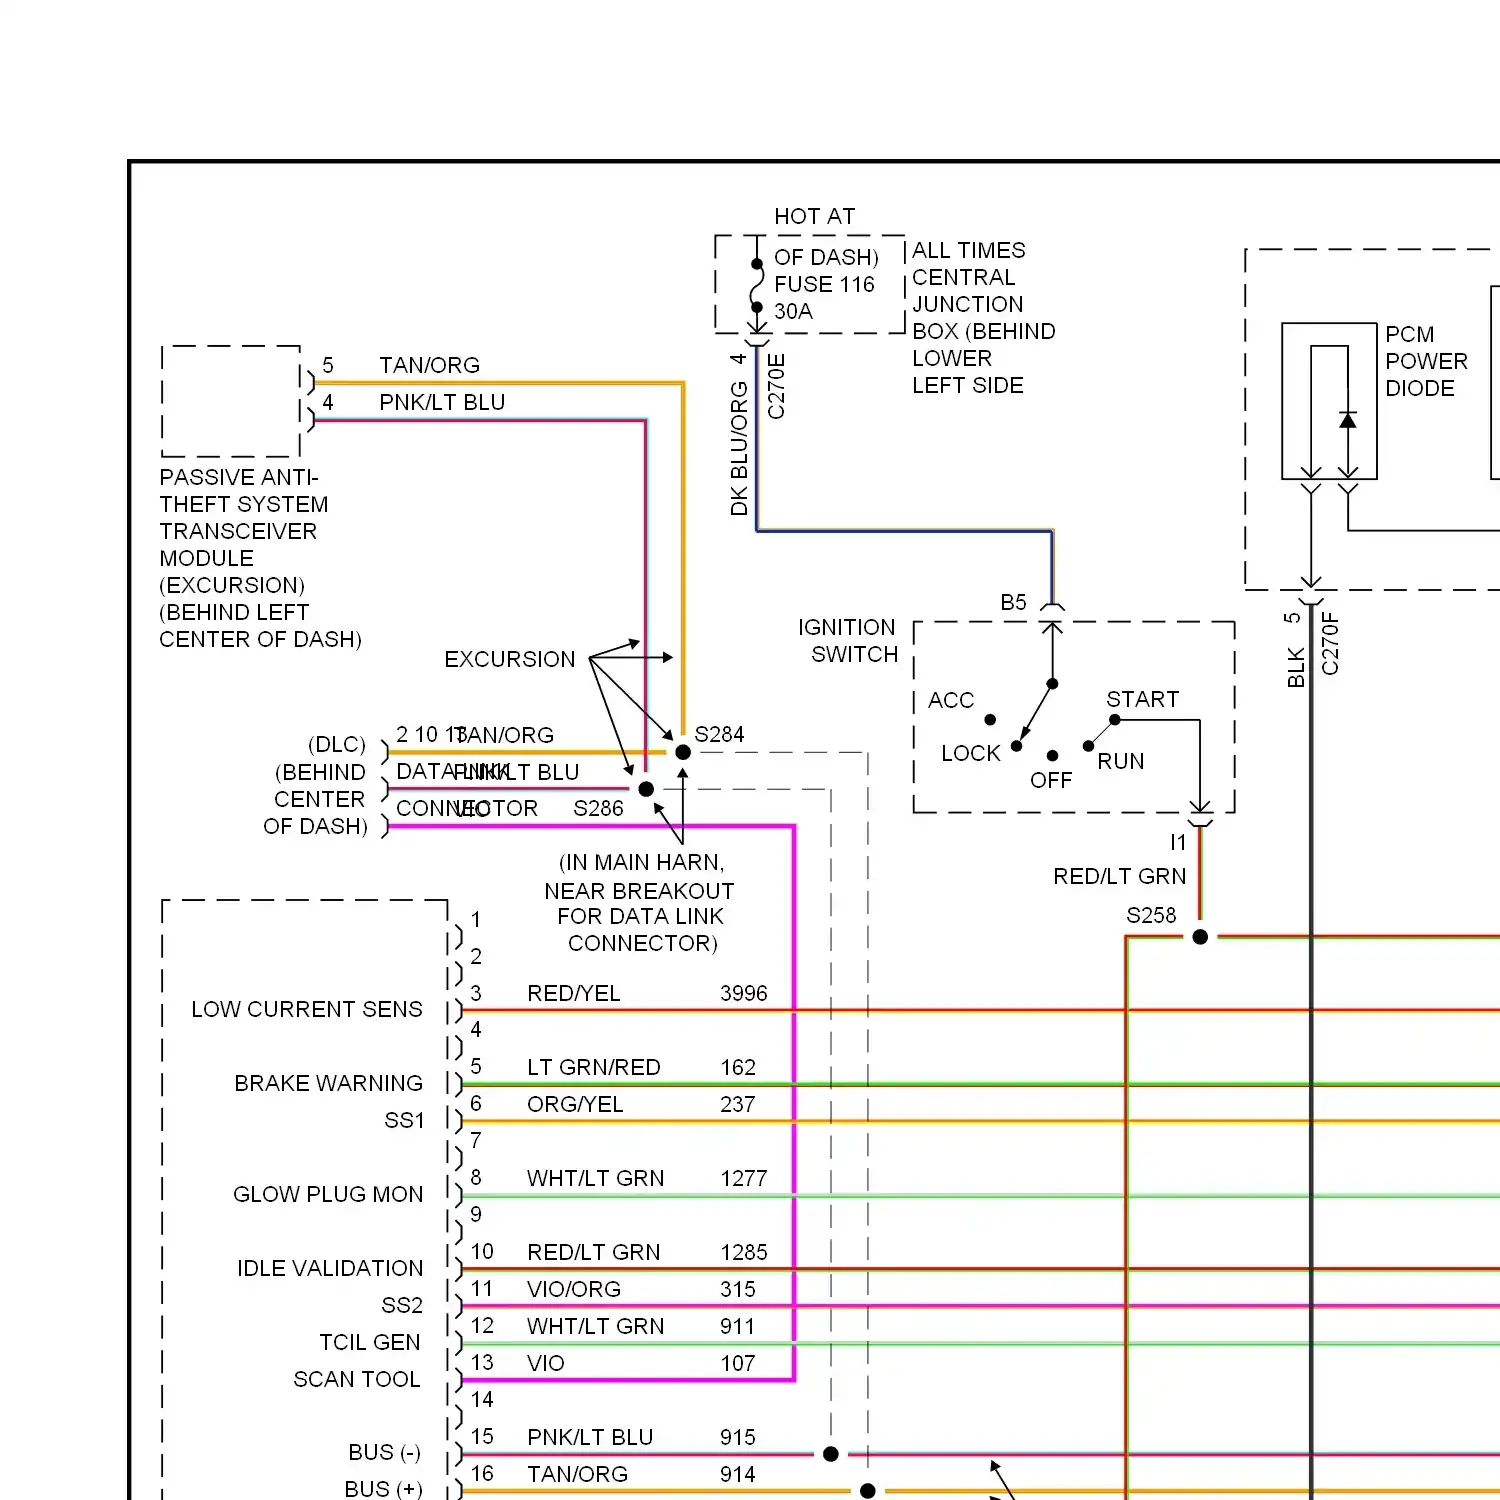The width and height of the screenshot is (1500, 1500).
Task: Select the 'BRAKE WARNING' pin label
Action: (x=328, y=1083)
